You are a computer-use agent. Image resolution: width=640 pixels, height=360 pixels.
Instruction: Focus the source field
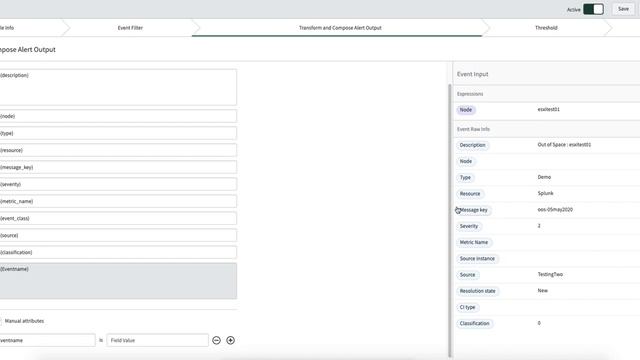click(x=118, y=235)
